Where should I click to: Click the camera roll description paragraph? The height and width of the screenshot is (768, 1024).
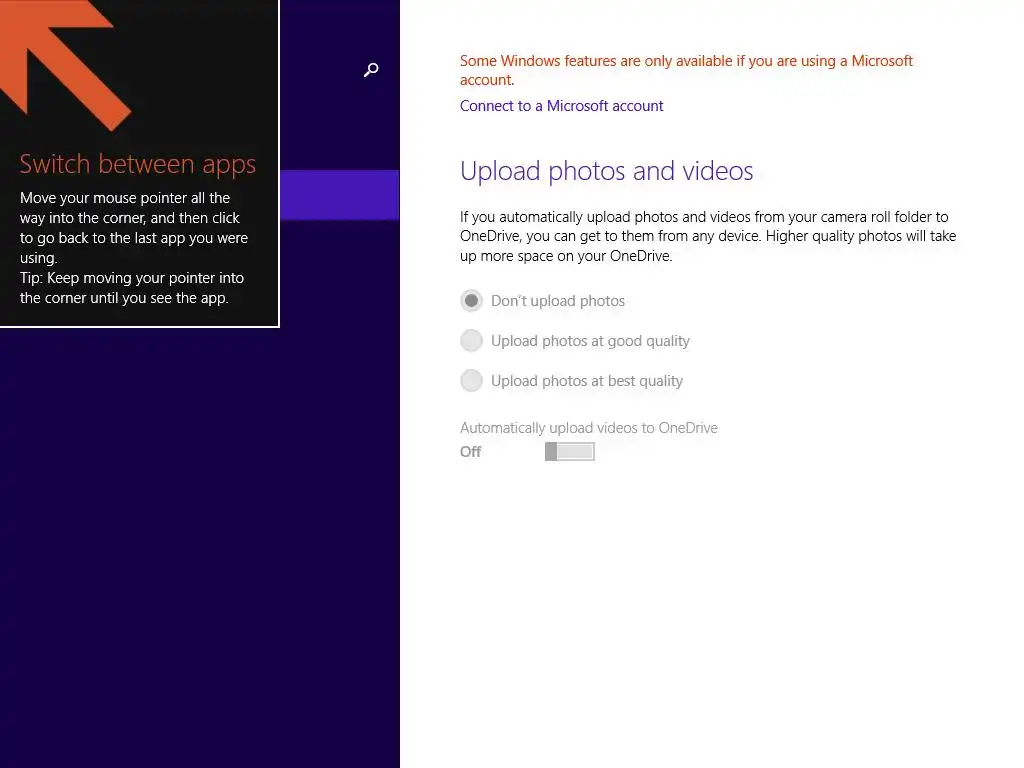(x=708, y=236)
